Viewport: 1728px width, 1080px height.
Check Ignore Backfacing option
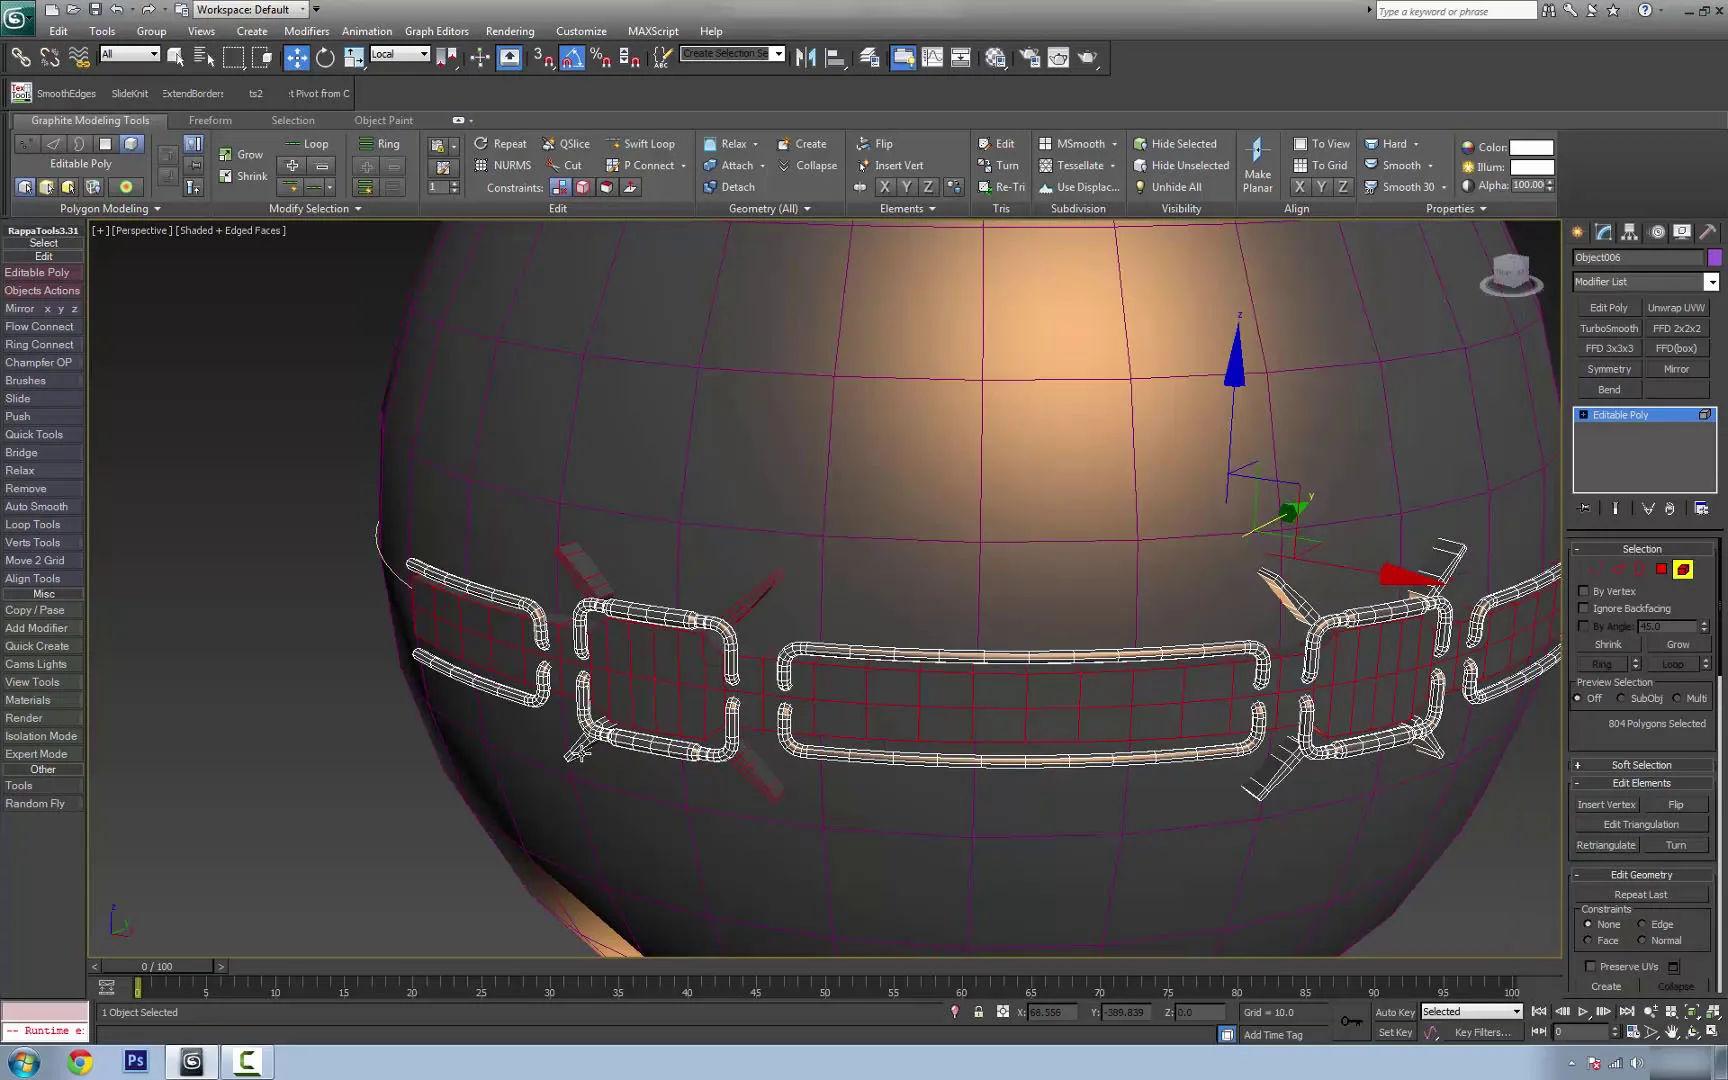[1584, 608]
